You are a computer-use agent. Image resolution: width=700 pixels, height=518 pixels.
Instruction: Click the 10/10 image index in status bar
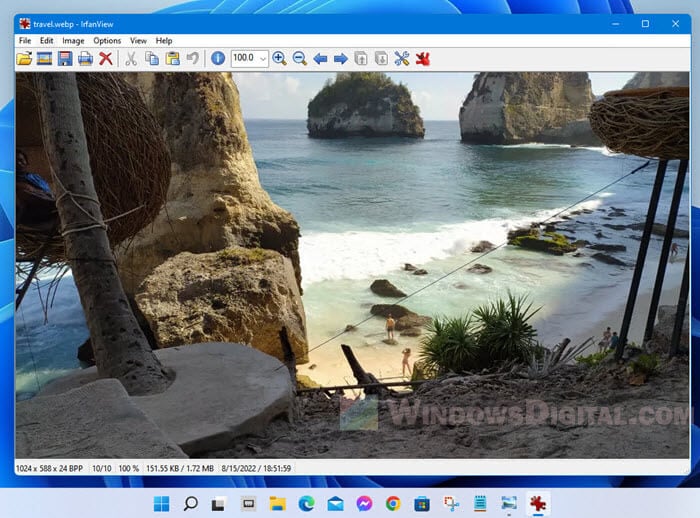[x=102, y=468]
